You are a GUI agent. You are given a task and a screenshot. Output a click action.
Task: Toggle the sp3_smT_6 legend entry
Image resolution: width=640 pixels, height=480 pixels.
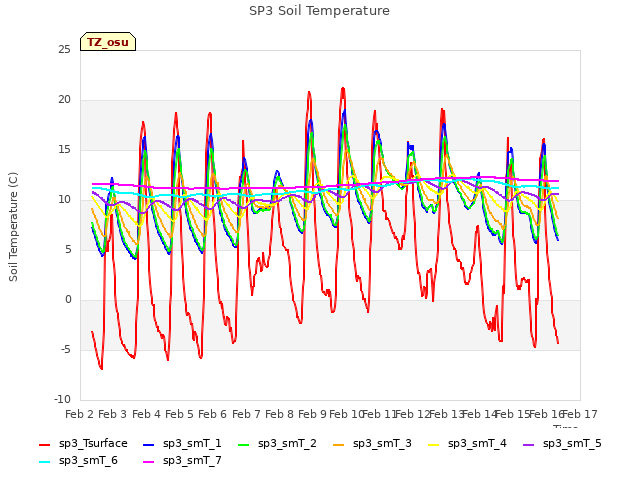point(78,461)
